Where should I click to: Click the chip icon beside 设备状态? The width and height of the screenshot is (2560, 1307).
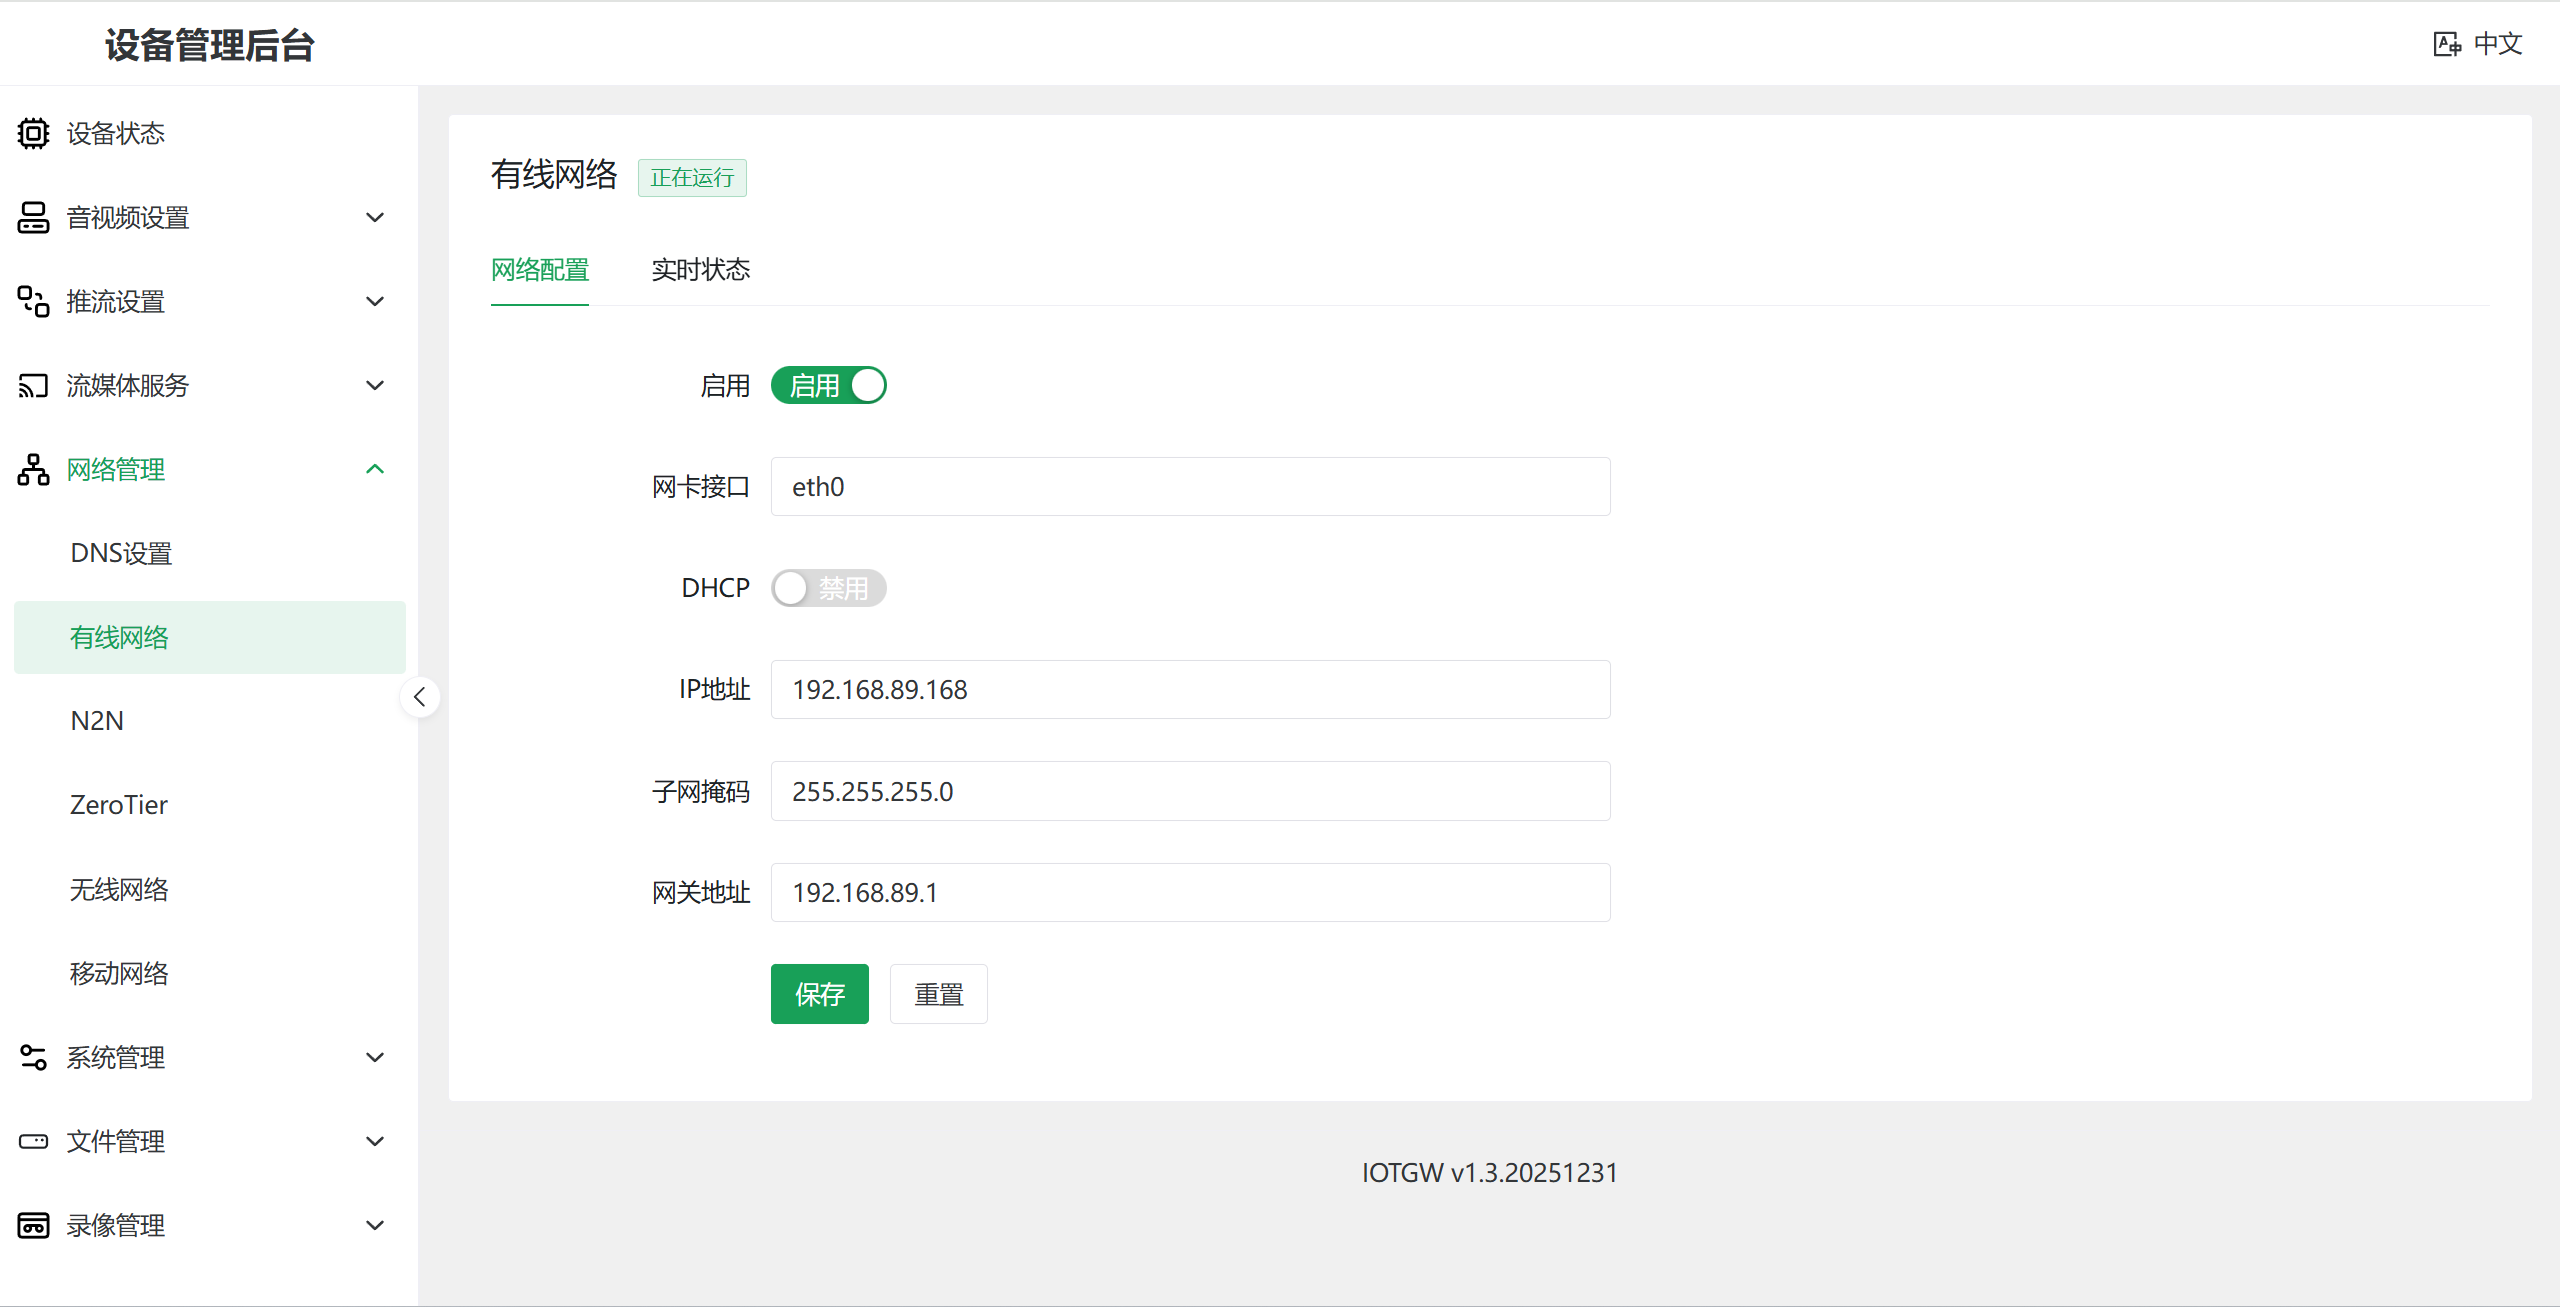pyautogui.click(x=33, y=133)
